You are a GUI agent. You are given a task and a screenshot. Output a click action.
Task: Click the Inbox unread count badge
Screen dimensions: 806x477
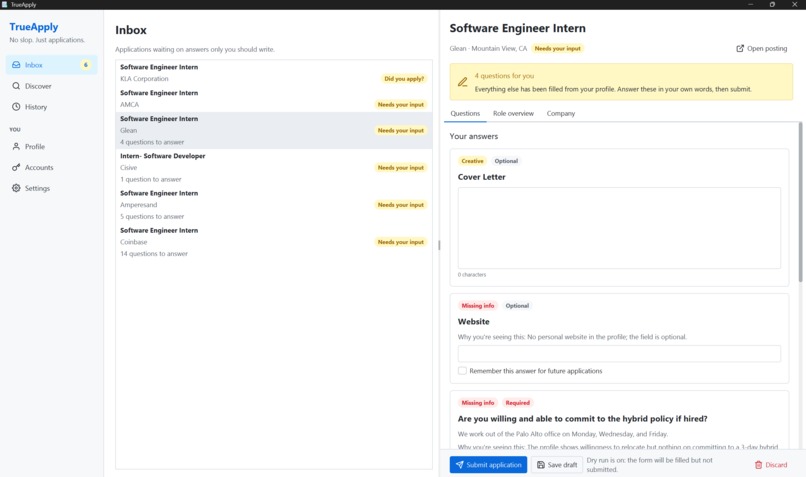(x=86, y=65)
